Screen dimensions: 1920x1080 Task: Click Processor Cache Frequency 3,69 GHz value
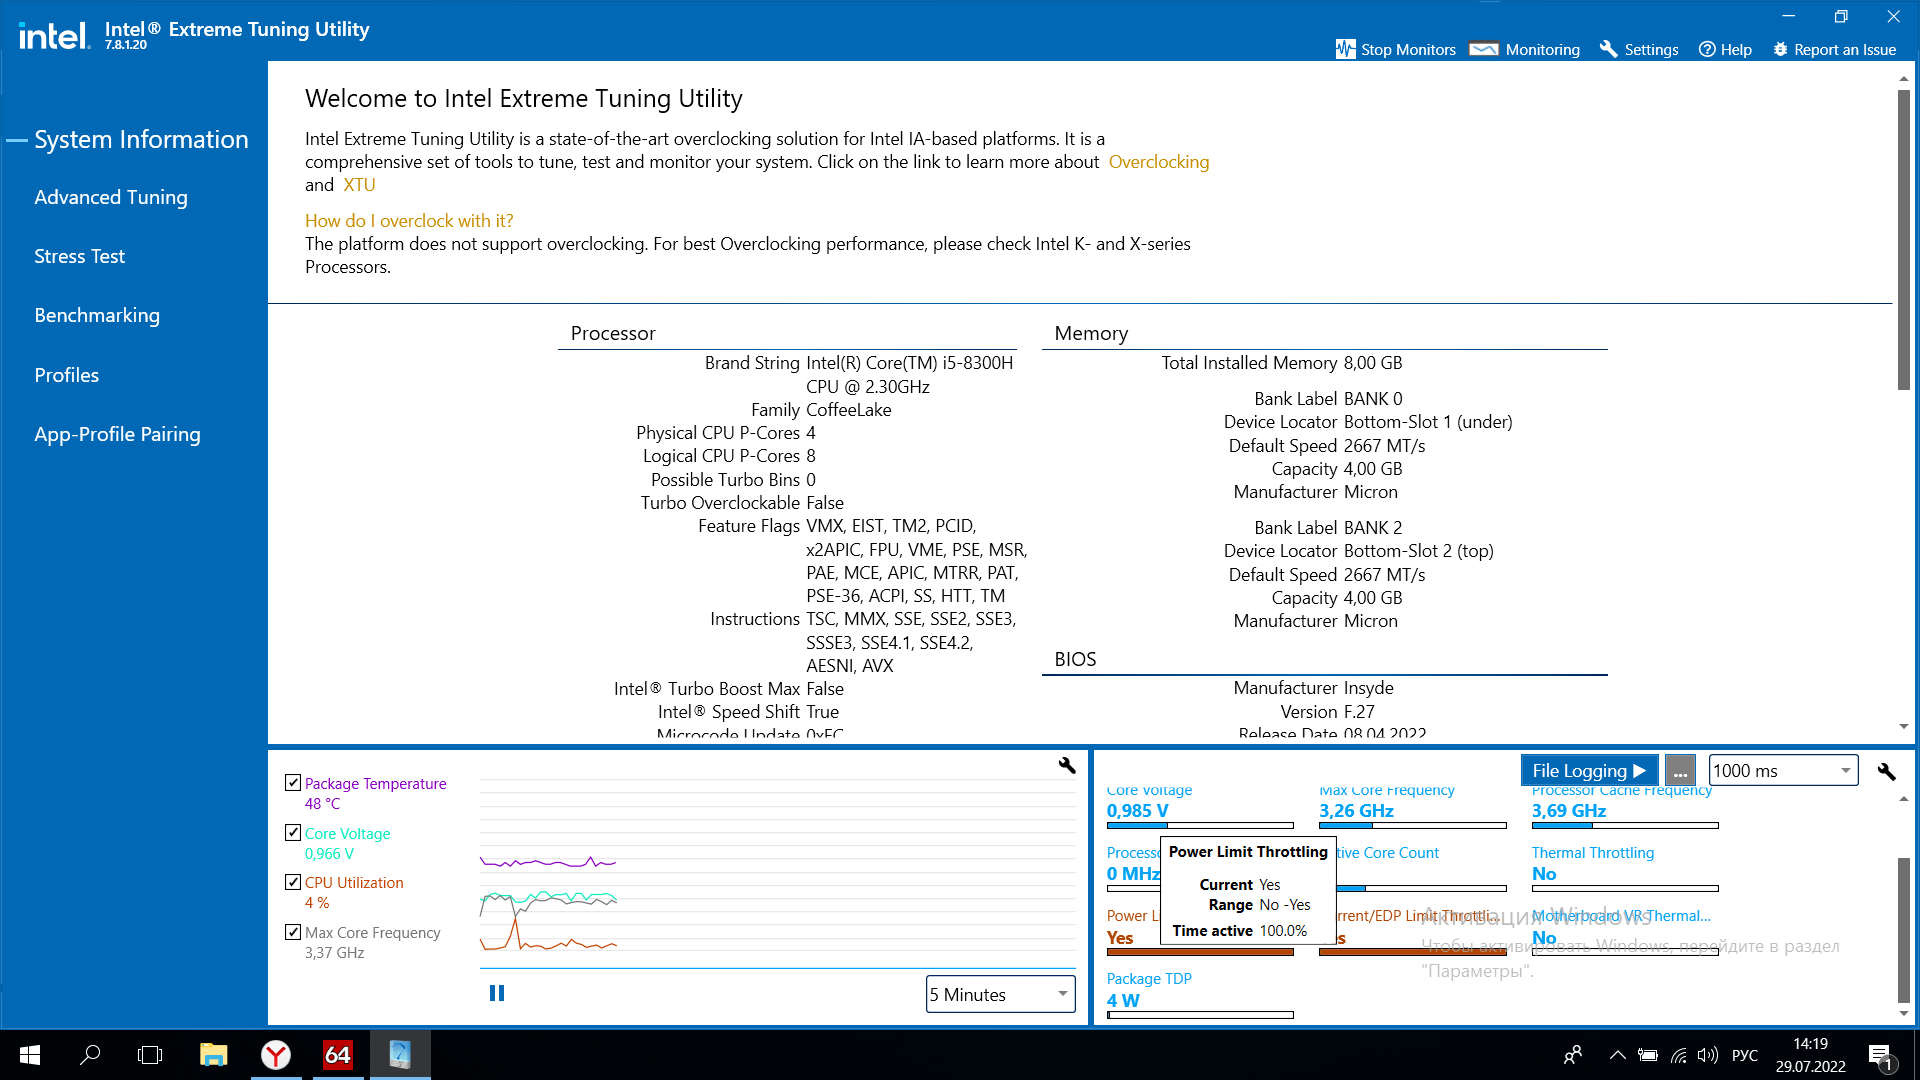pyautogui.click(x=1569, y=811)
